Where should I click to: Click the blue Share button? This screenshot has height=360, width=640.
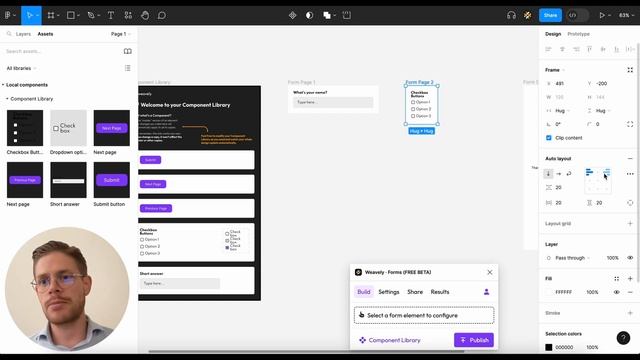coord(550,15)
